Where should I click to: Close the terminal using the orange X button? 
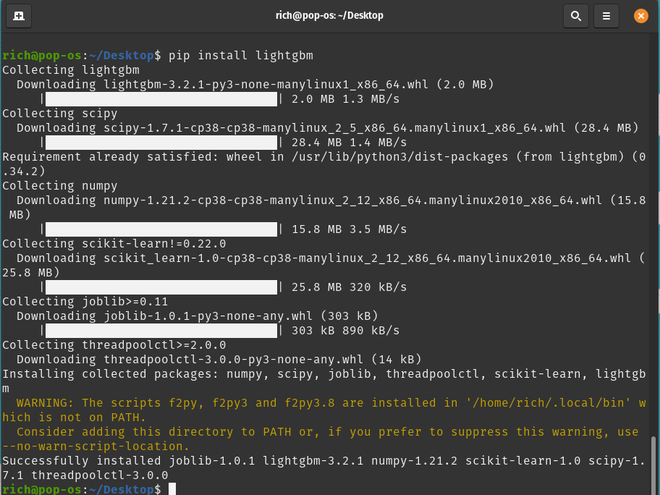pyautogui.click(x=641, y=16)
